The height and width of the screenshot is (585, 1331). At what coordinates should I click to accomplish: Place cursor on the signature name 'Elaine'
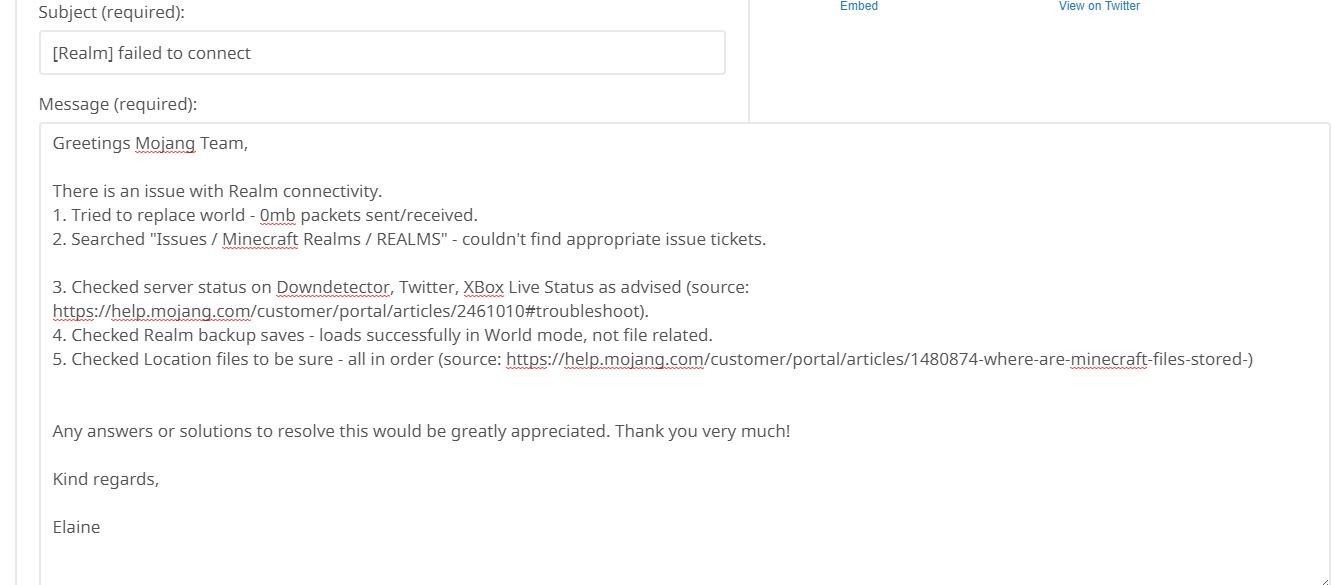(x=76, y=527)
